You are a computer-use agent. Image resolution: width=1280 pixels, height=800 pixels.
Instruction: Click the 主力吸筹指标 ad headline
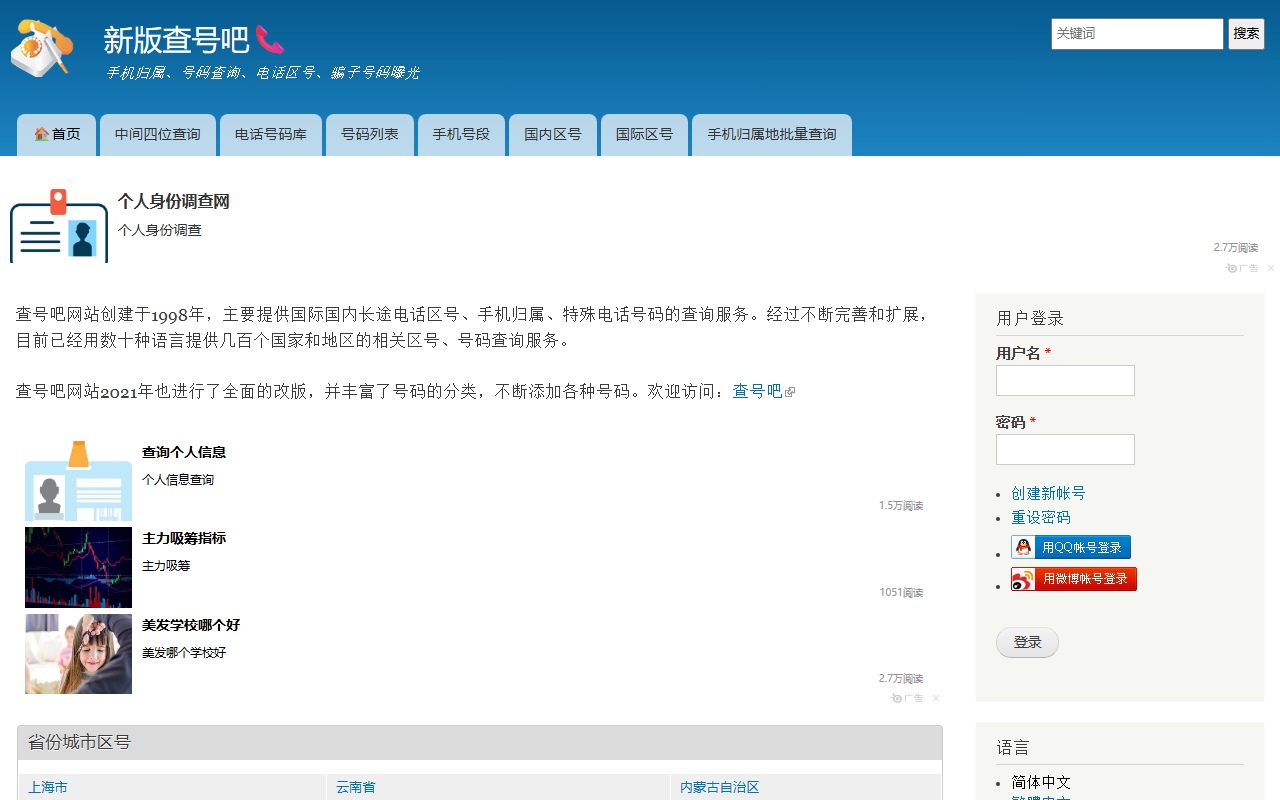184,538
